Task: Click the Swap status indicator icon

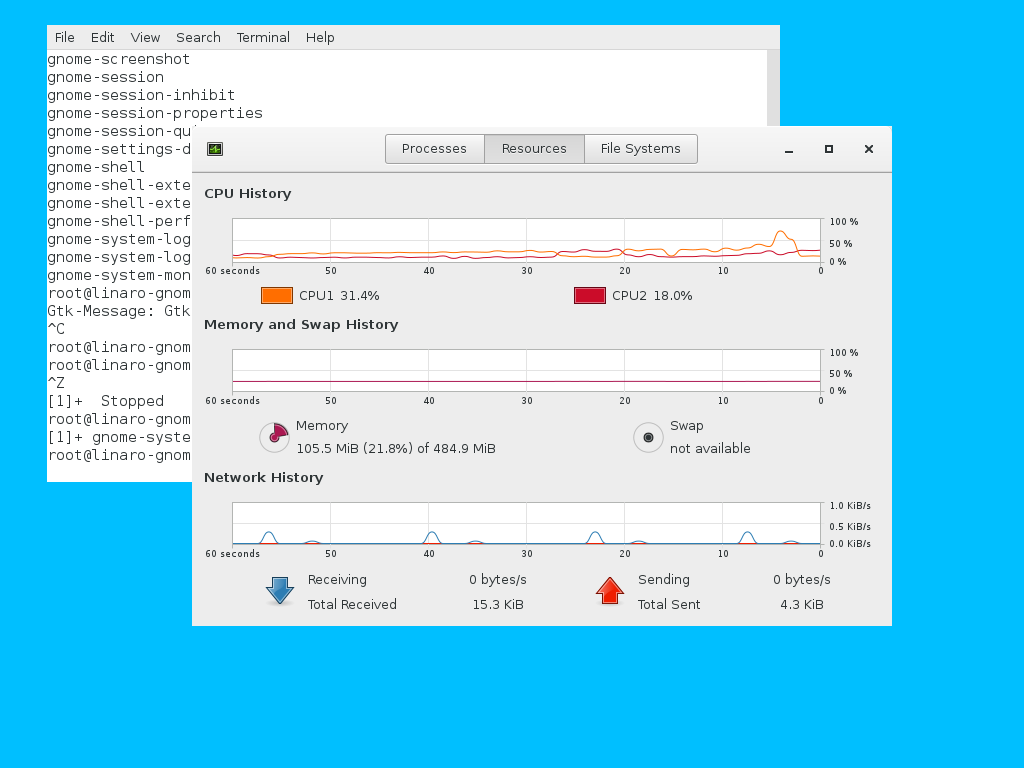Action: tap(648, 437)
